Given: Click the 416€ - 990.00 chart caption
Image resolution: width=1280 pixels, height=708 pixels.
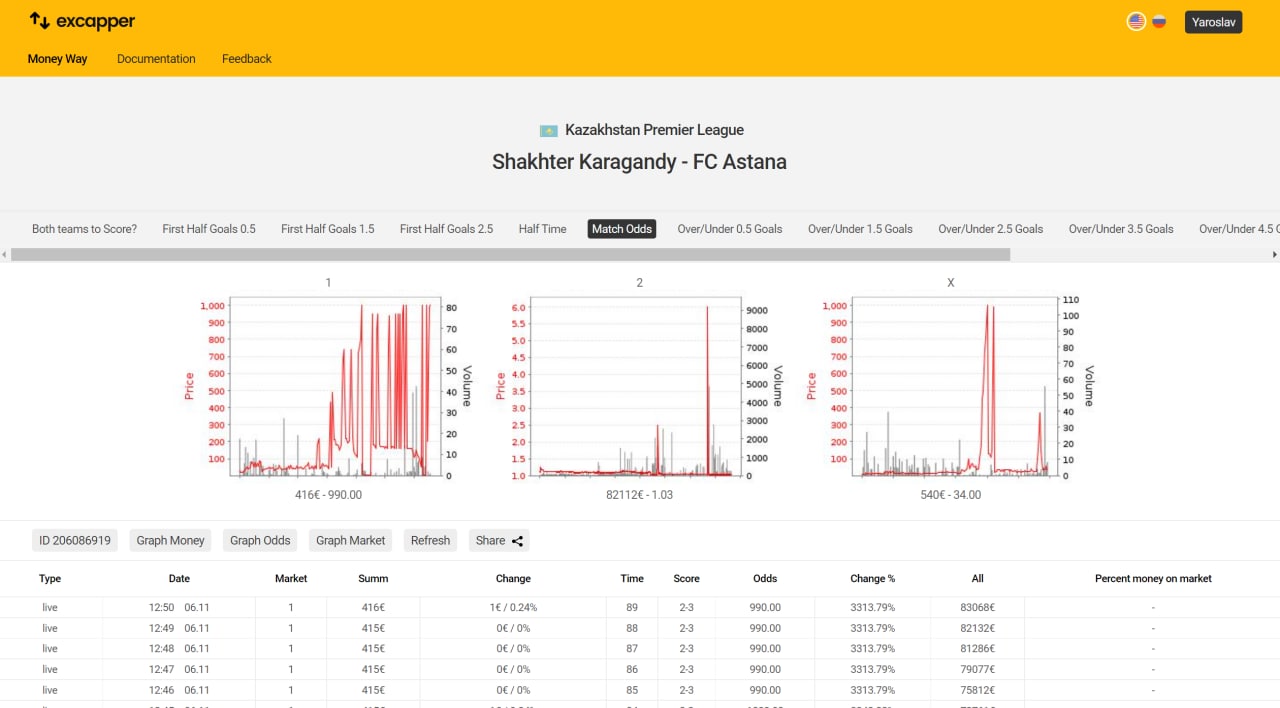Looking at the screenshot, I should pos(328,495).
